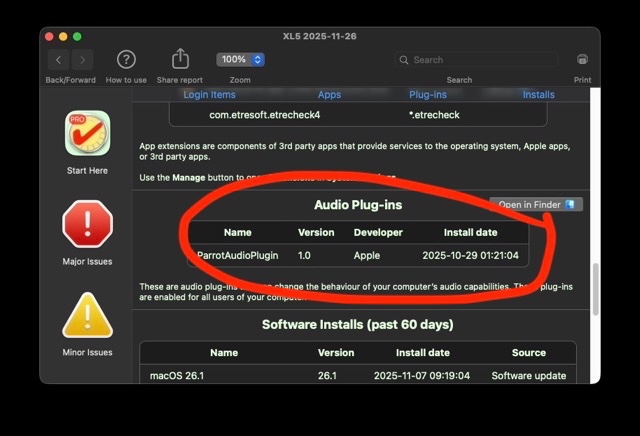Click the Audio Plug-ins heading
This screenshot has height=436, width=640.
coord(358,205)
